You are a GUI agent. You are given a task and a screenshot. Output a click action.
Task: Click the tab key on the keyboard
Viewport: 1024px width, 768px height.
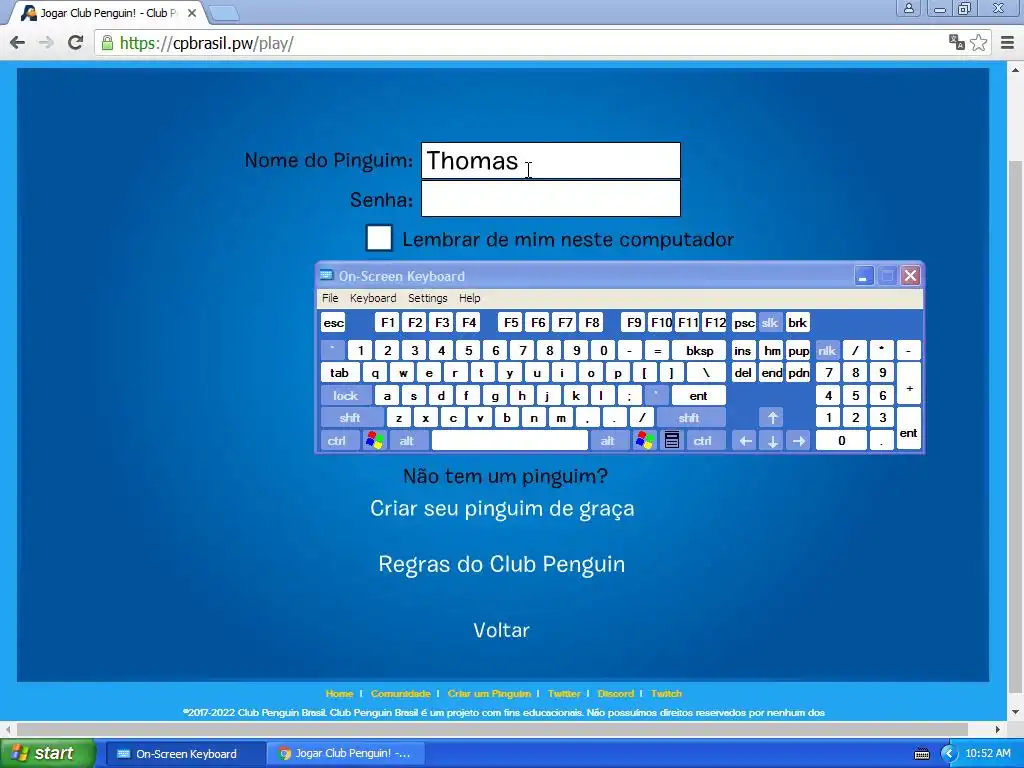pos(340,373)
